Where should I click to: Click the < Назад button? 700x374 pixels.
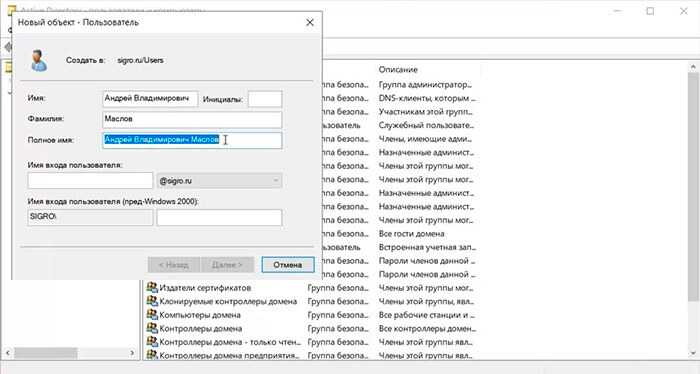(174, 265)
